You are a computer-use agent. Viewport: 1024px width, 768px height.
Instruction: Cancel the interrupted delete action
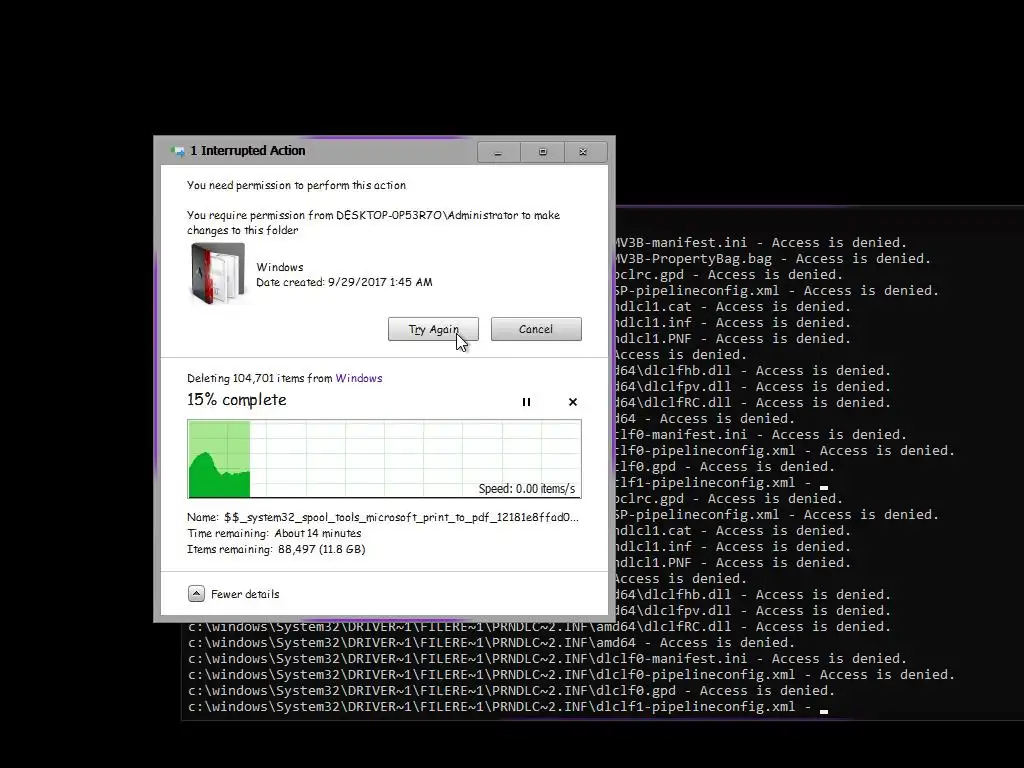536,329
